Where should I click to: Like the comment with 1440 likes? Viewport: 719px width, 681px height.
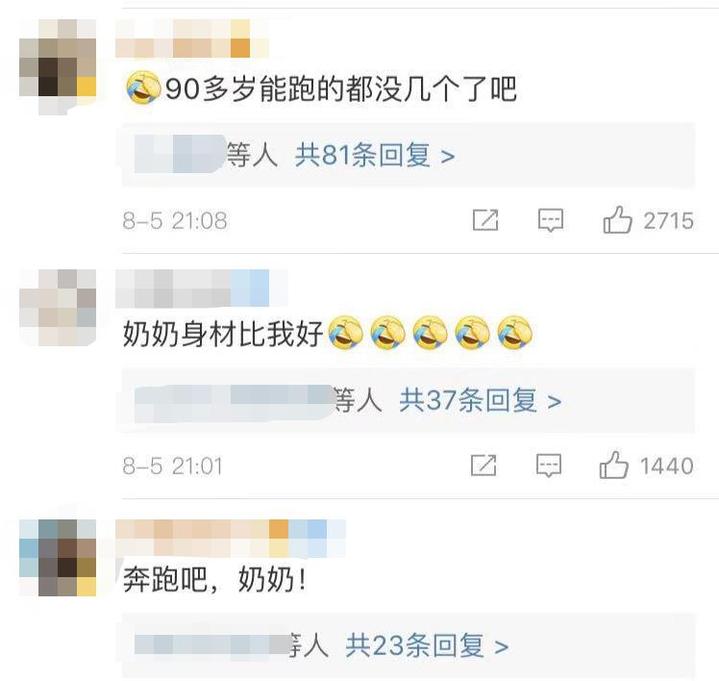[614, 465]
